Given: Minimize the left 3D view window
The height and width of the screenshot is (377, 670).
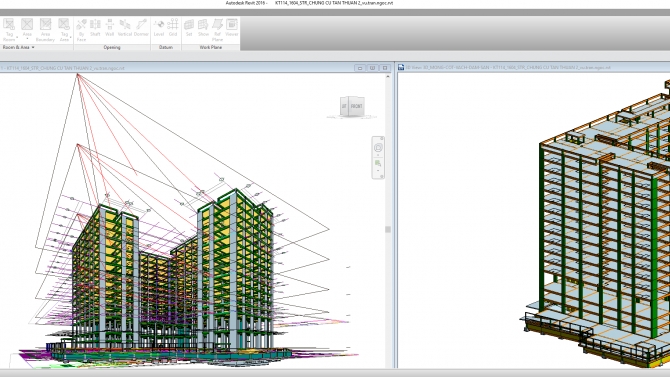Looking at the screenshot, I should [360, 68].
